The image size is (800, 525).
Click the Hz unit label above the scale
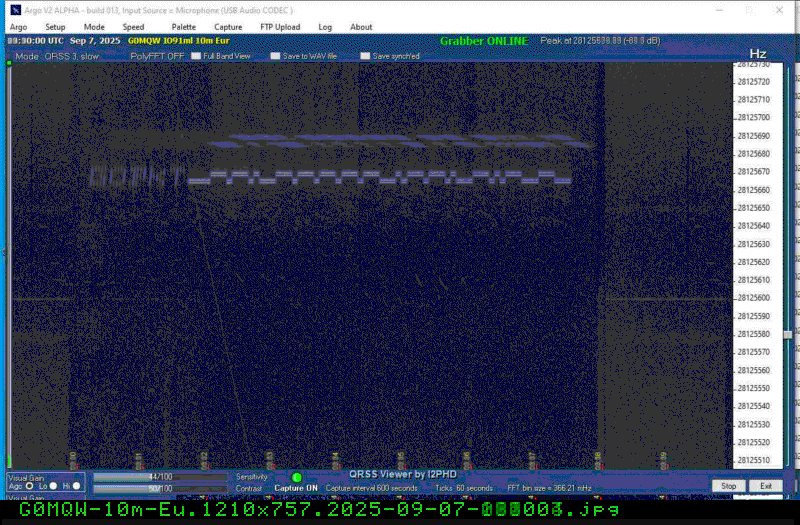[x=758, y=54]
